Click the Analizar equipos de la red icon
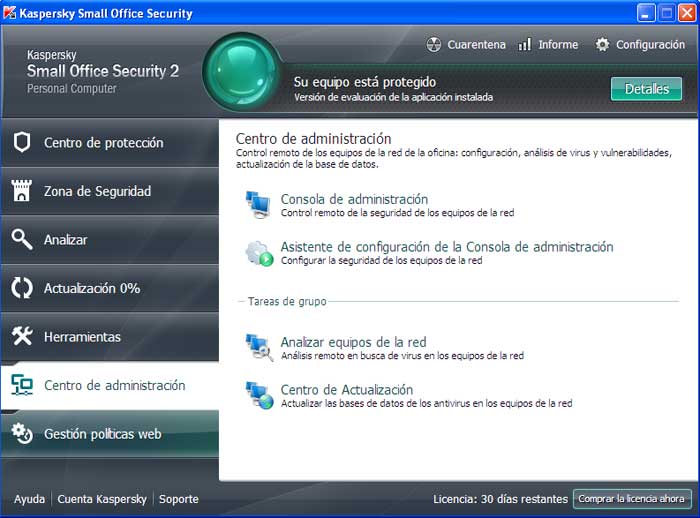 click(x=258, y=347)
